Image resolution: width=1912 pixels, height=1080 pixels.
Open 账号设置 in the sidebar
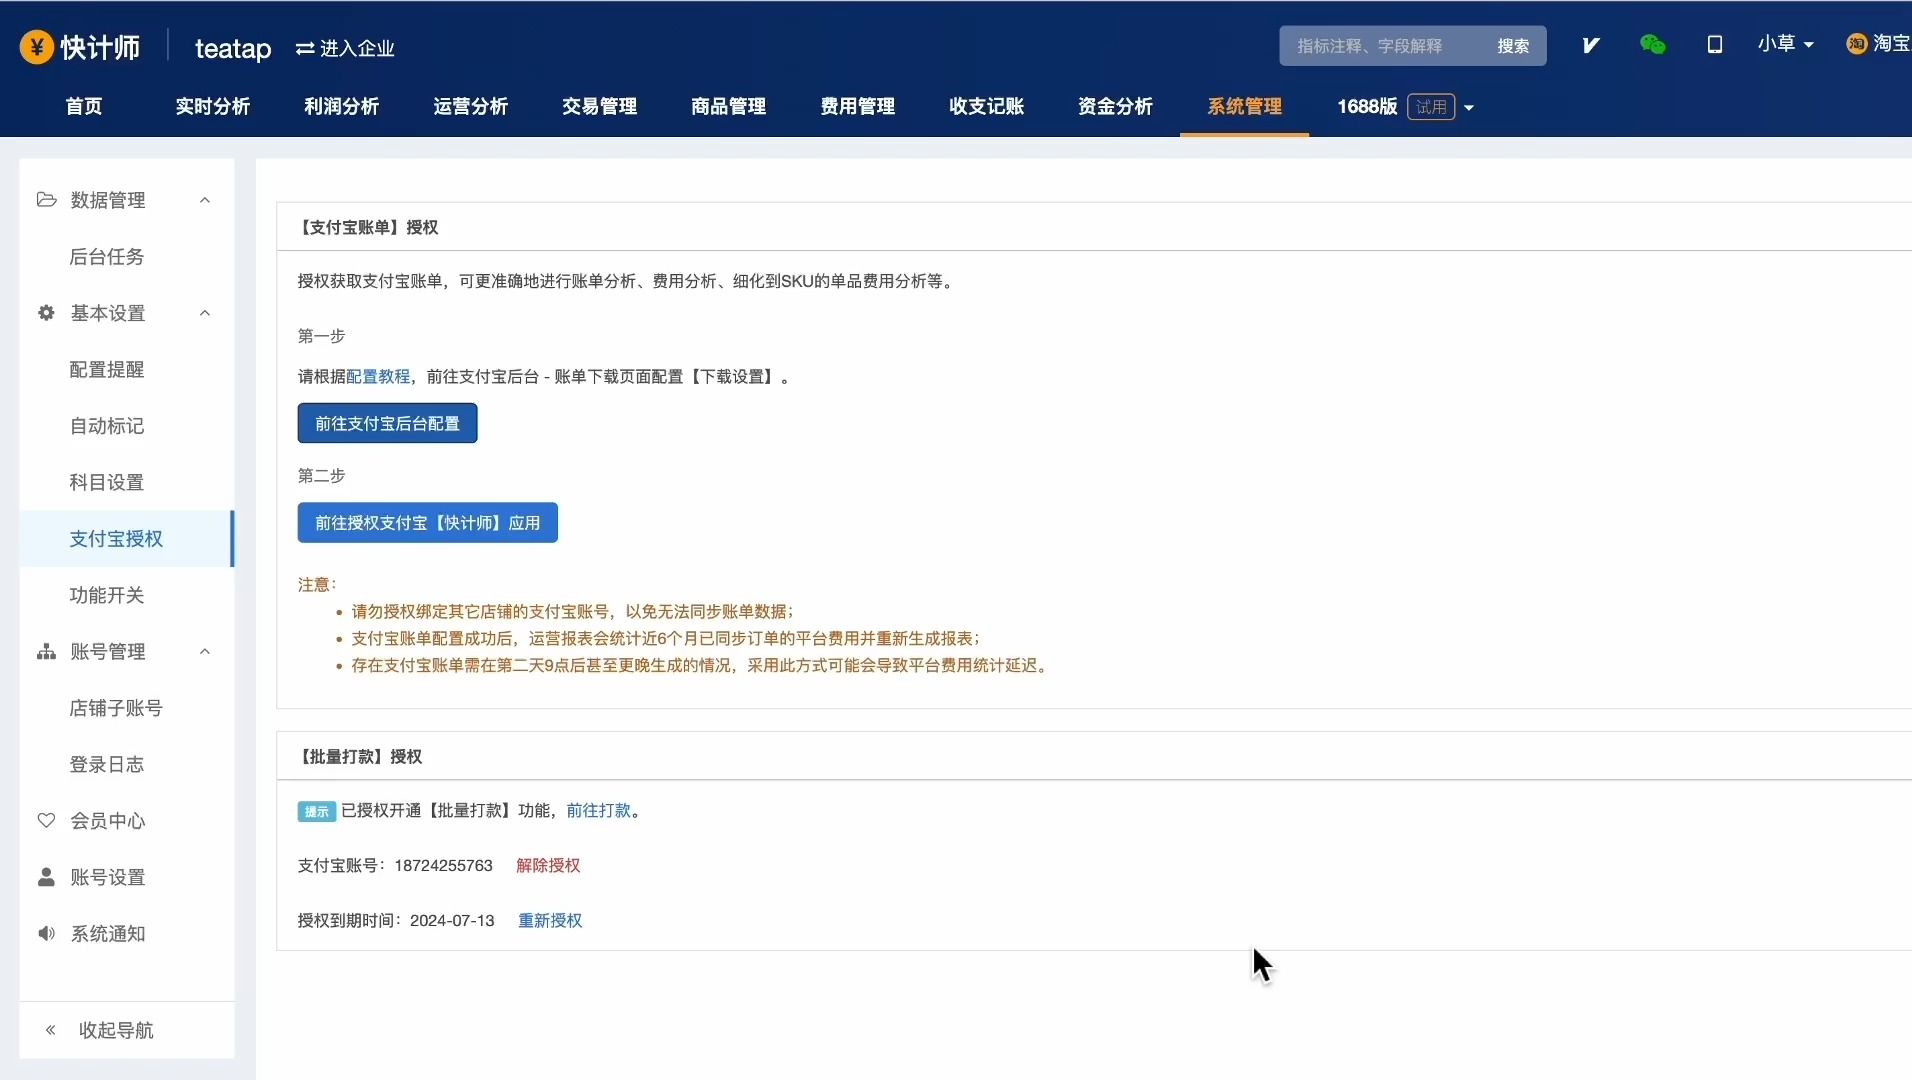[x=108, y=878]
